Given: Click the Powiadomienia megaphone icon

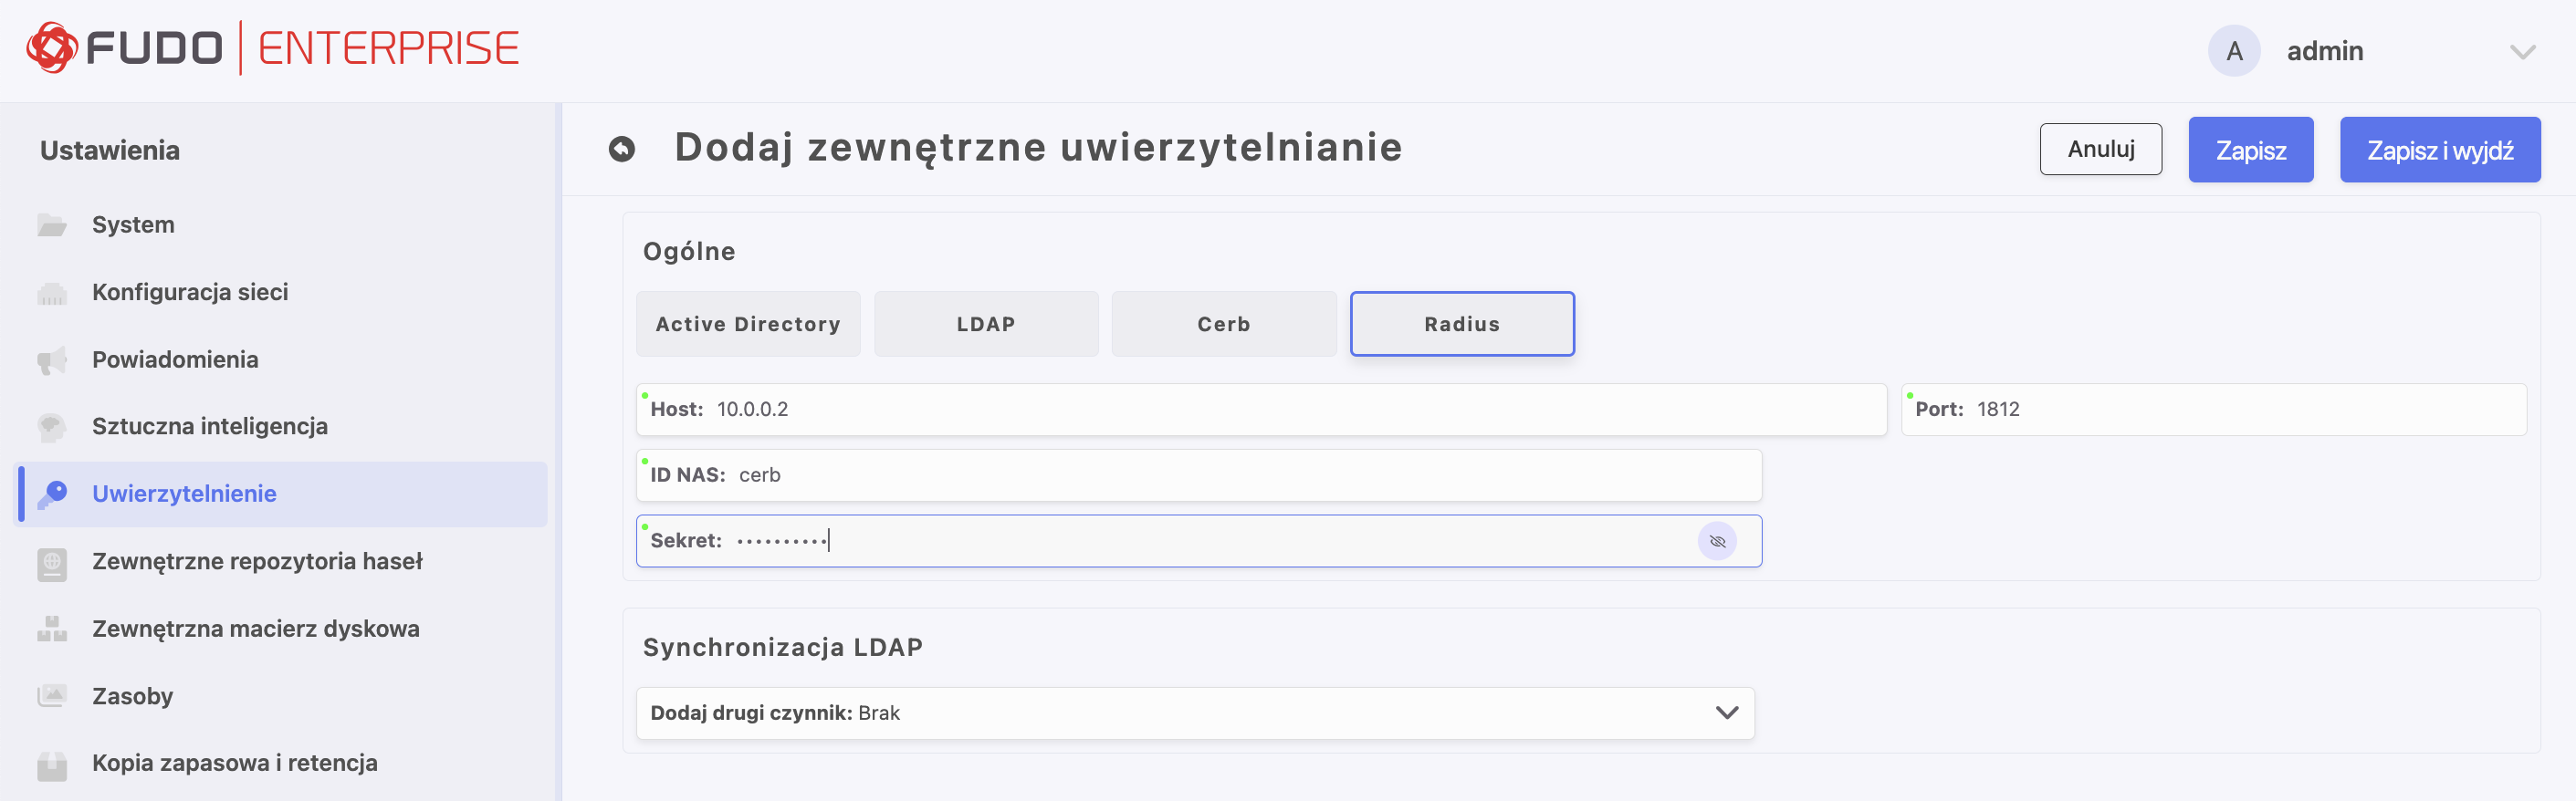Looking at the screenshot, I should pos(52,360).
